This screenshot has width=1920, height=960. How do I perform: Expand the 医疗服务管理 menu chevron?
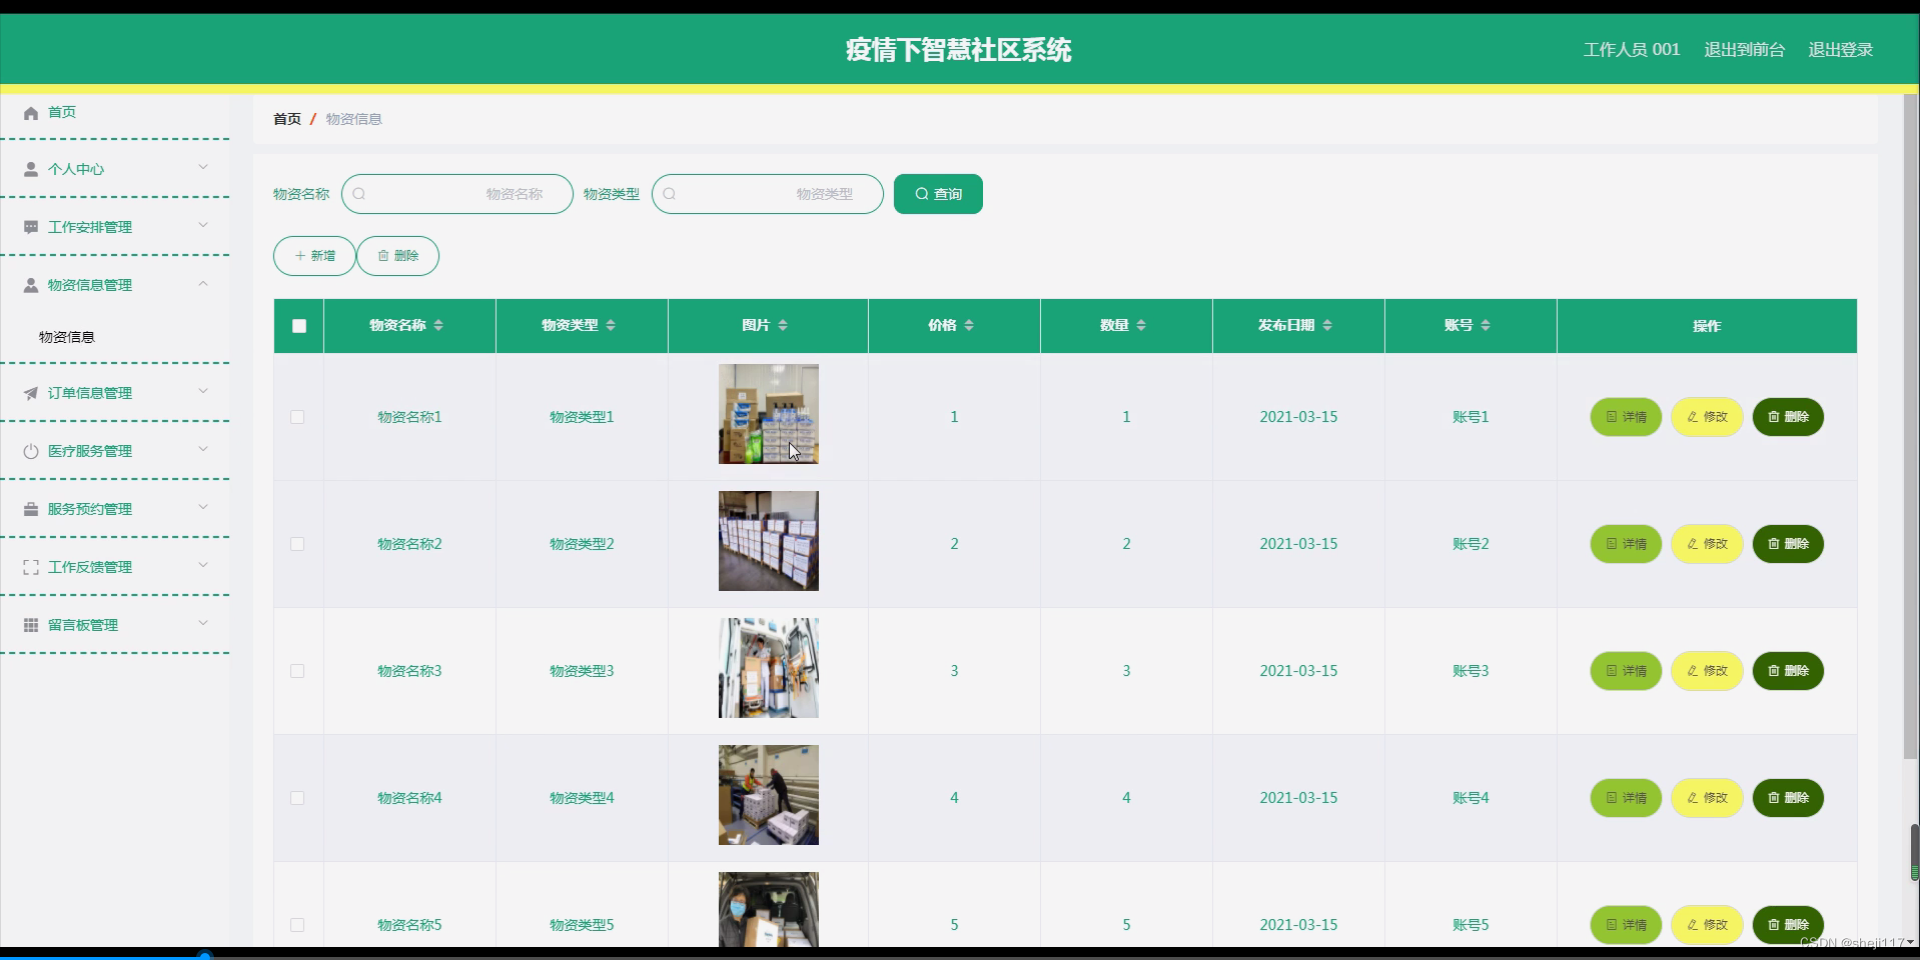click(203, 449)
